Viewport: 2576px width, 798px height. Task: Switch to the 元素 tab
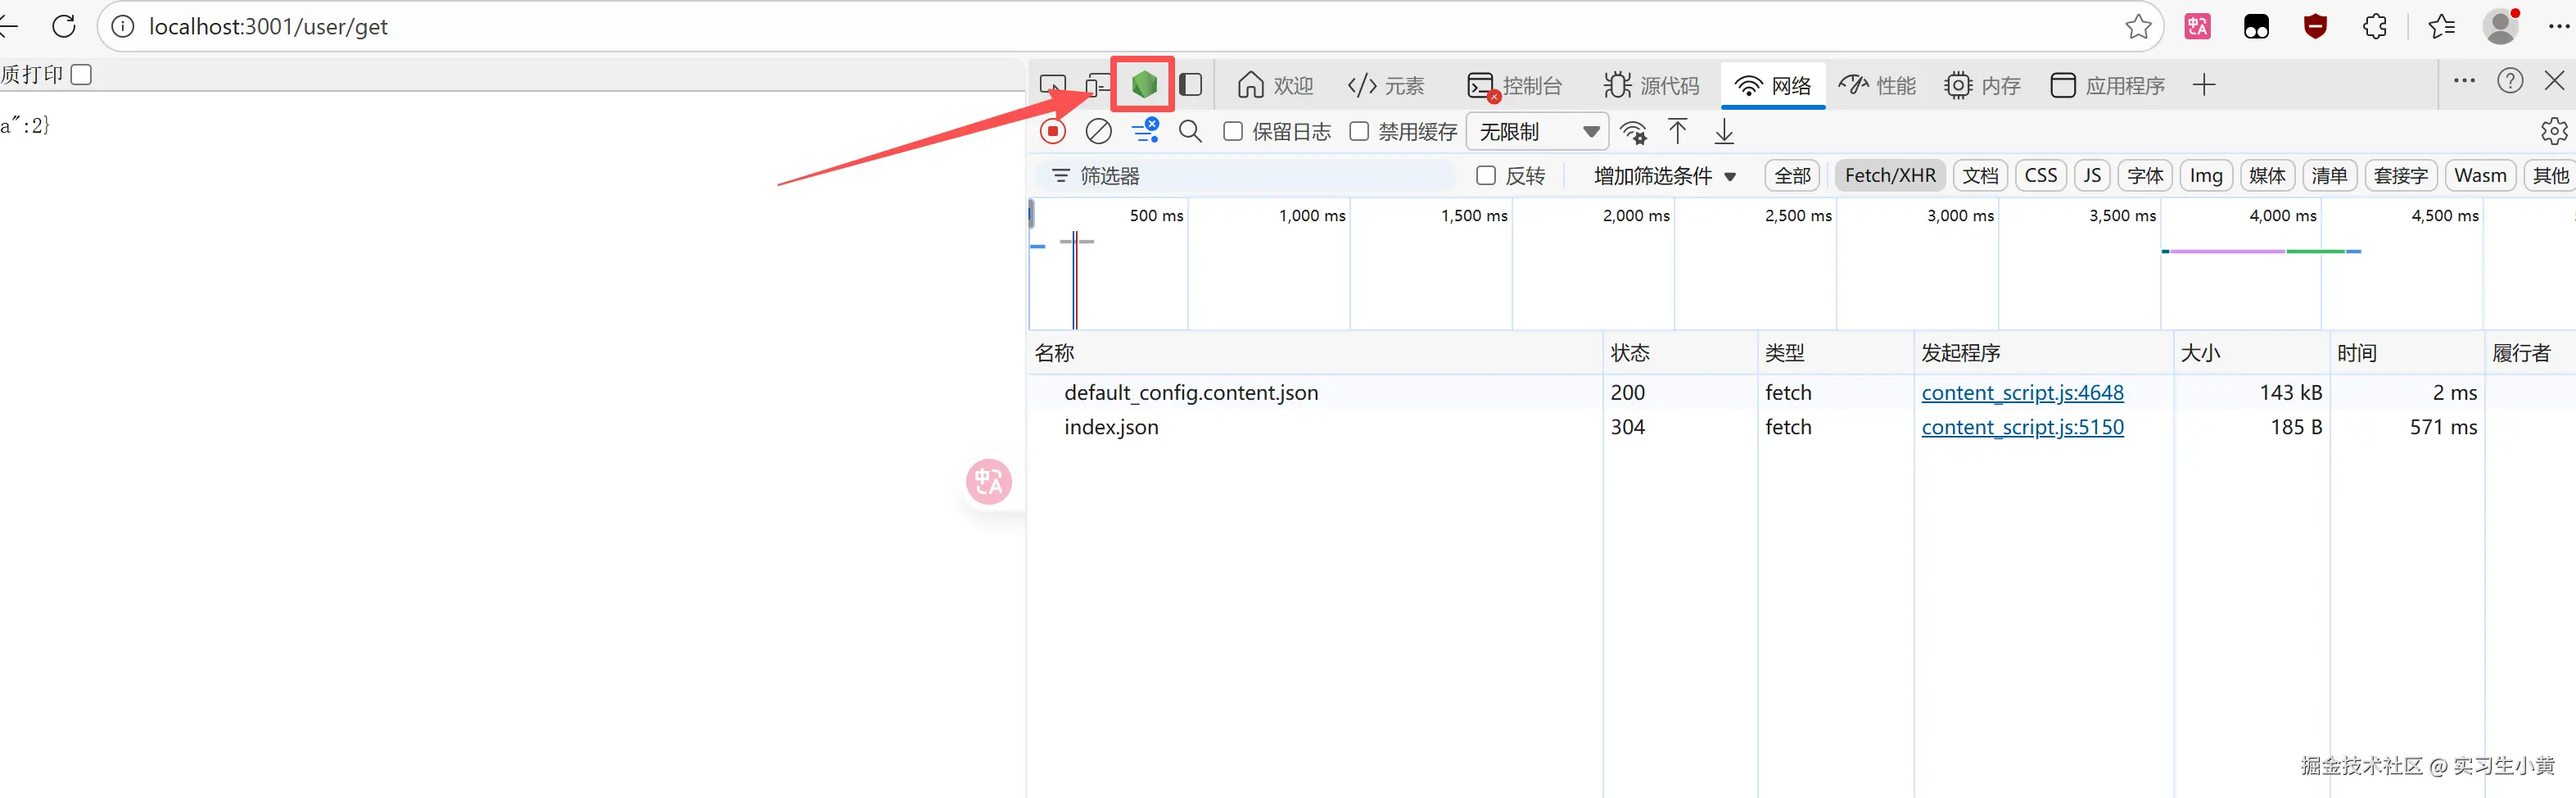pos(1386,85)
